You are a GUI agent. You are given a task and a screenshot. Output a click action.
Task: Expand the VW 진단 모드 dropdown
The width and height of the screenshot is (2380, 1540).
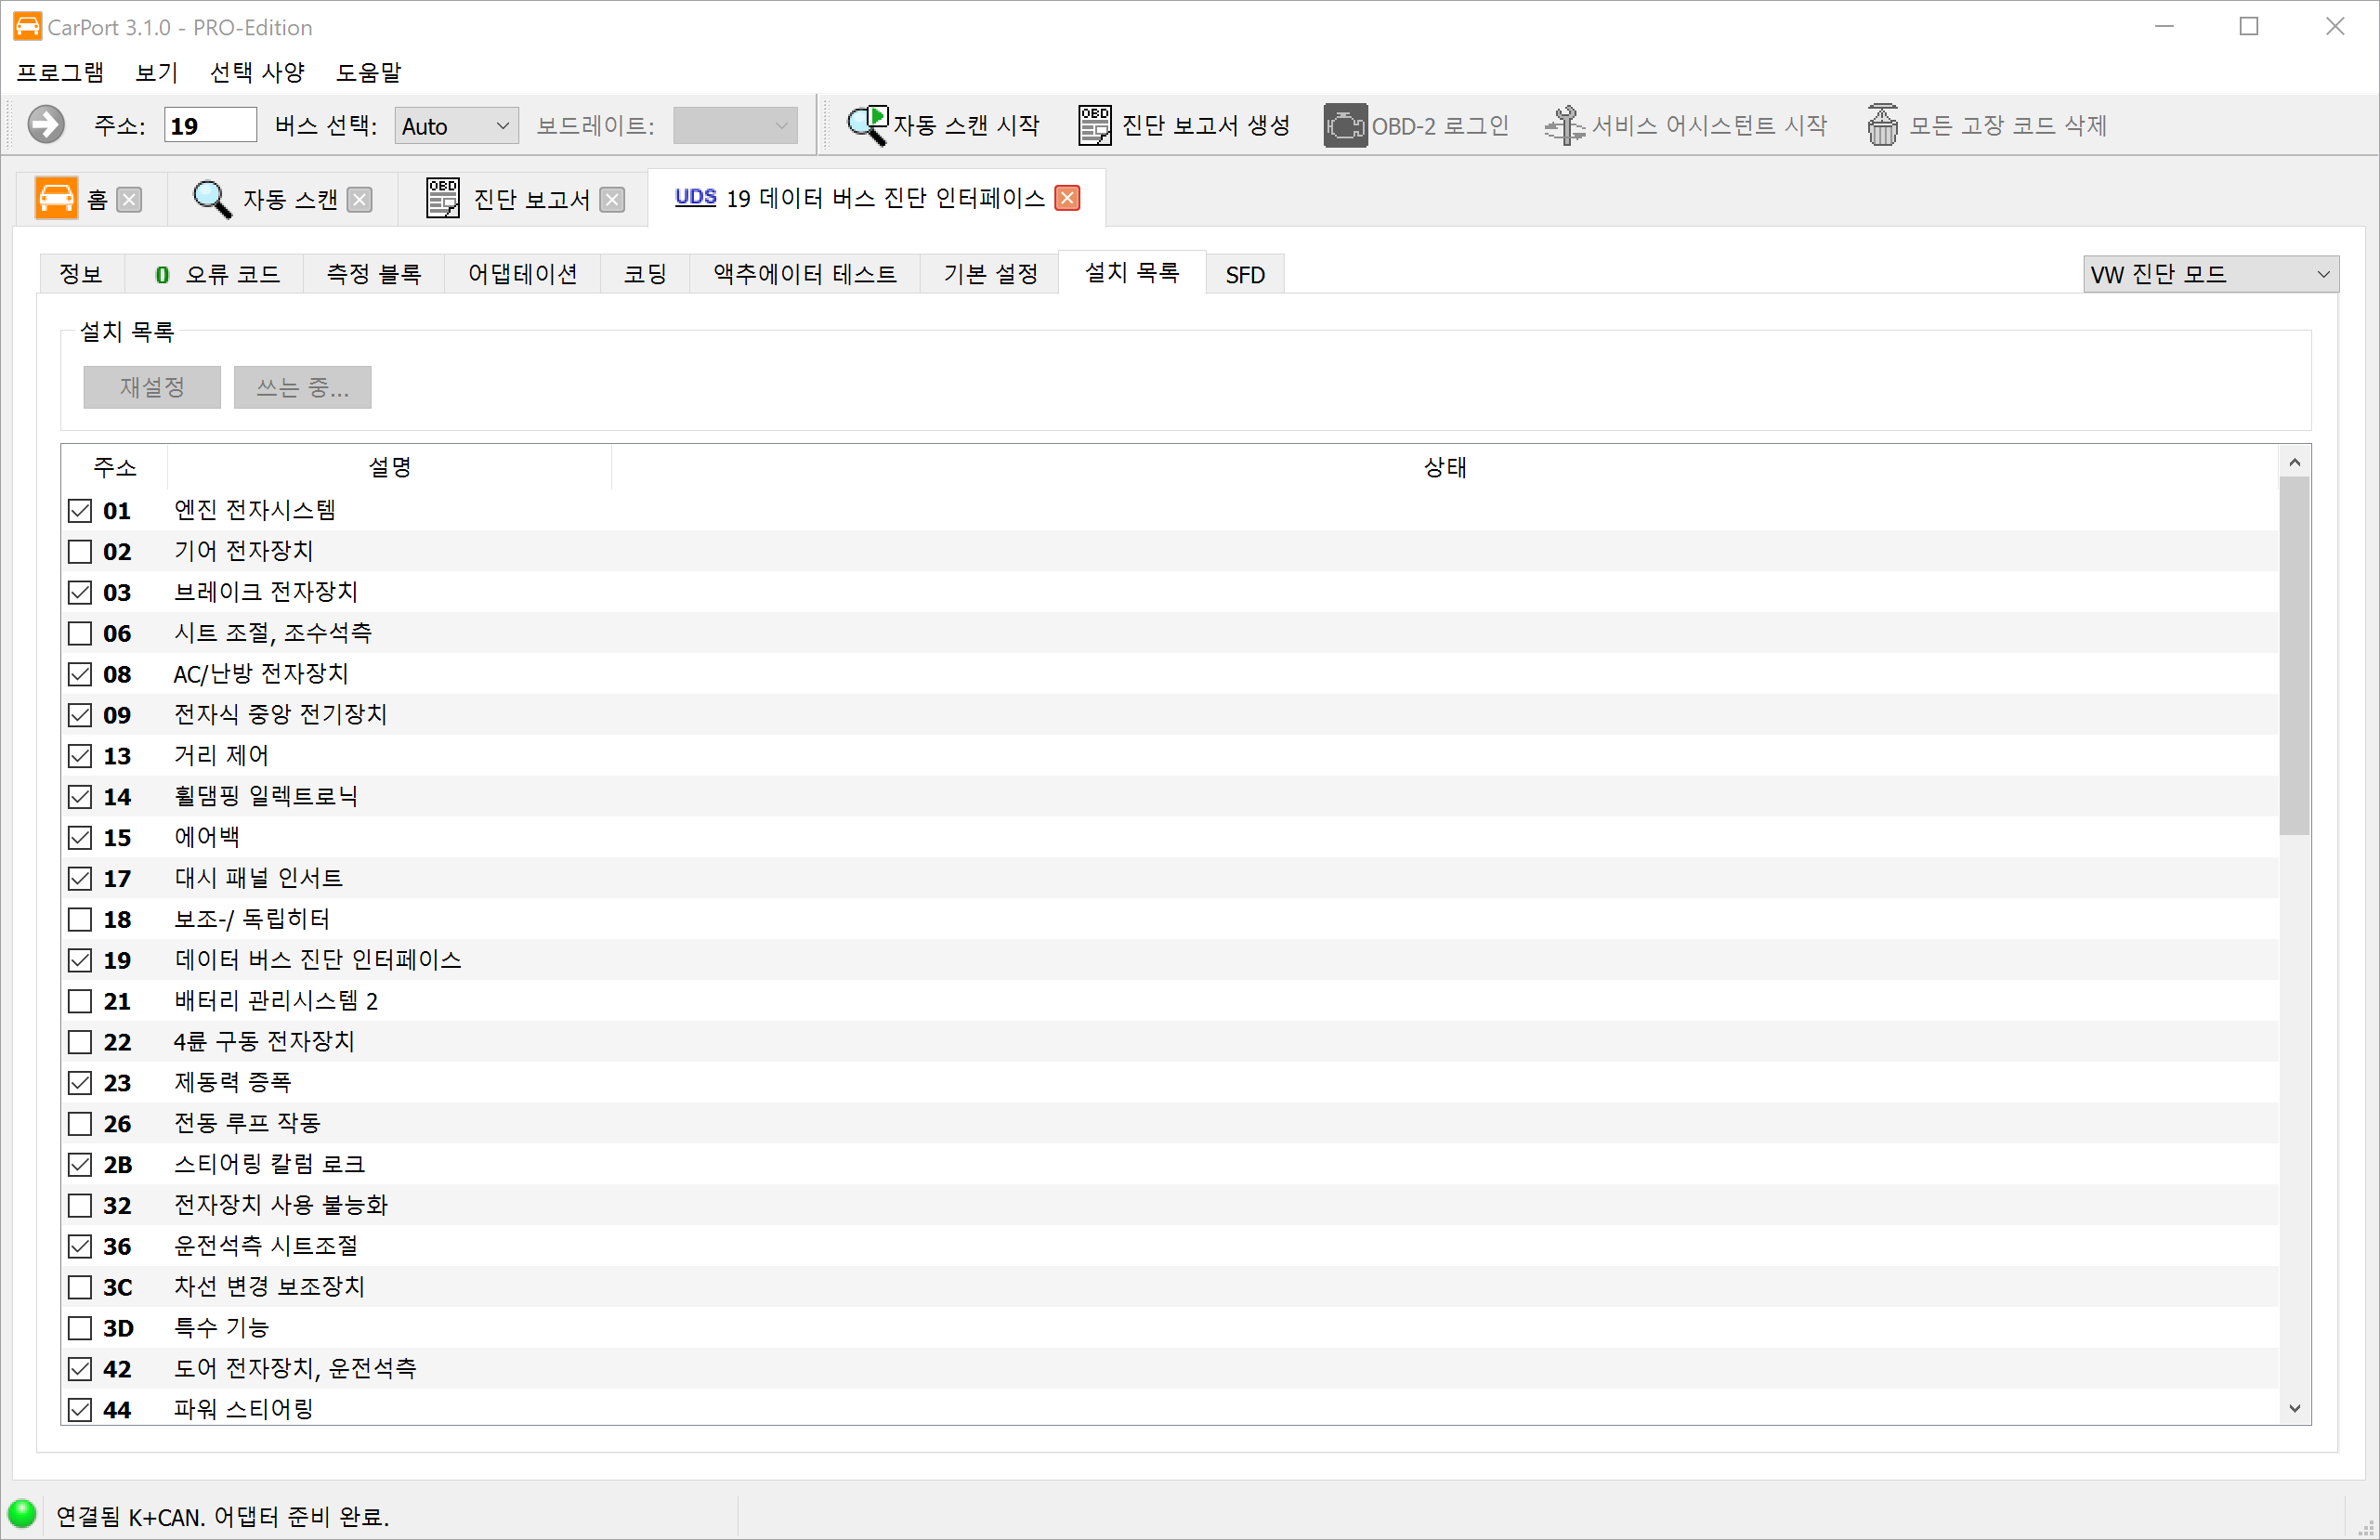click(2210, 274)
